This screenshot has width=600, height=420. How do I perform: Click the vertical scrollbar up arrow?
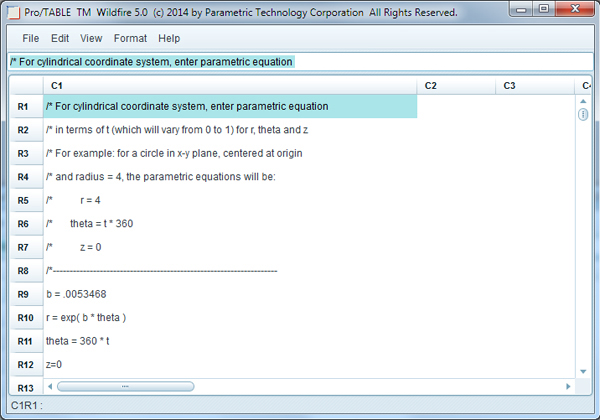(583, 102)
